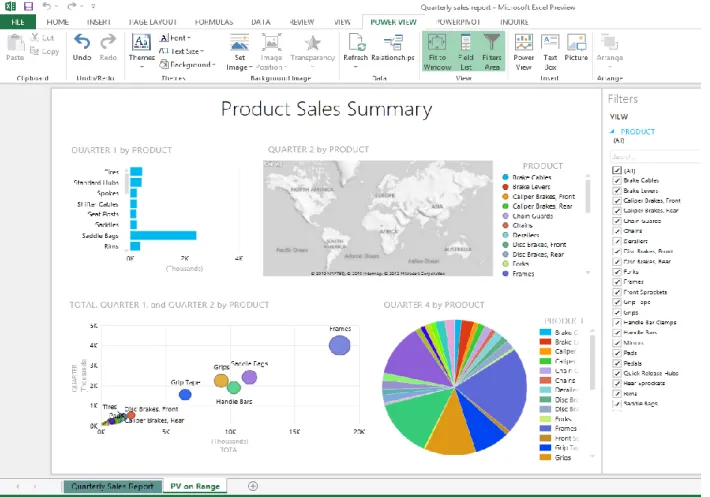Toggle the Filters Area funnel icon
The image size is (710, 497).
click(x=492, y=42)
